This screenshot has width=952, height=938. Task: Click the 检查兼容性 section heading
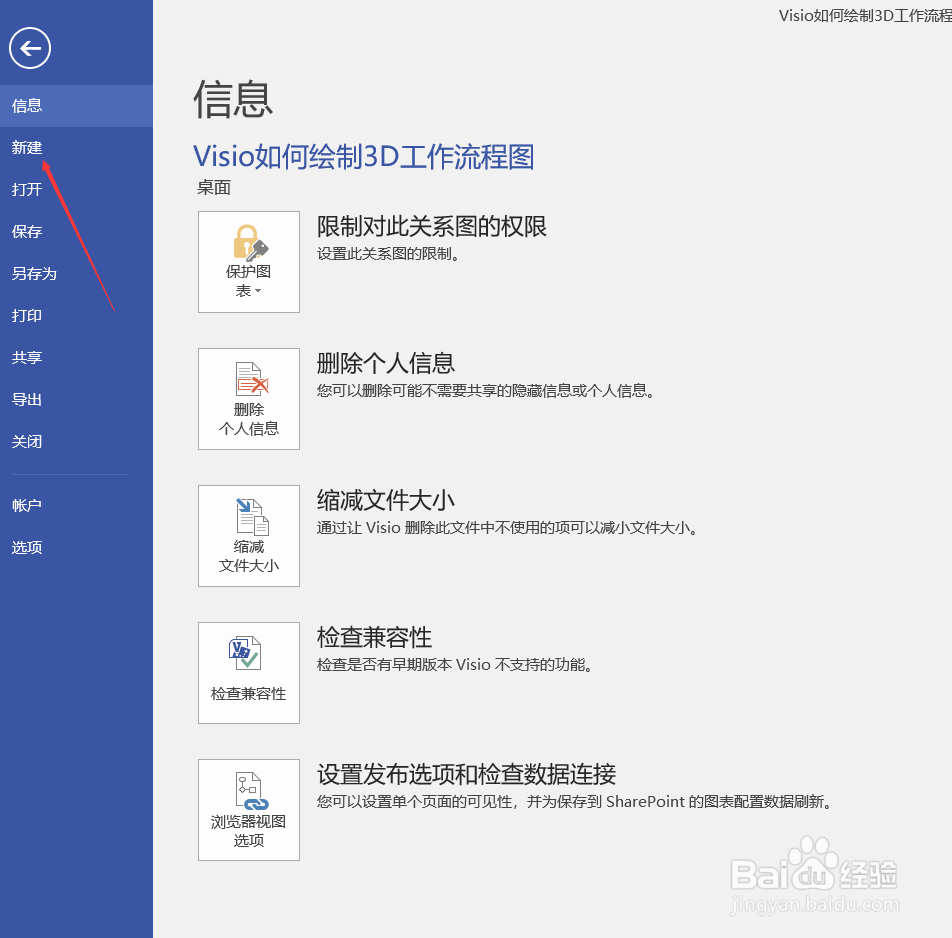click(x=374, y=637)
